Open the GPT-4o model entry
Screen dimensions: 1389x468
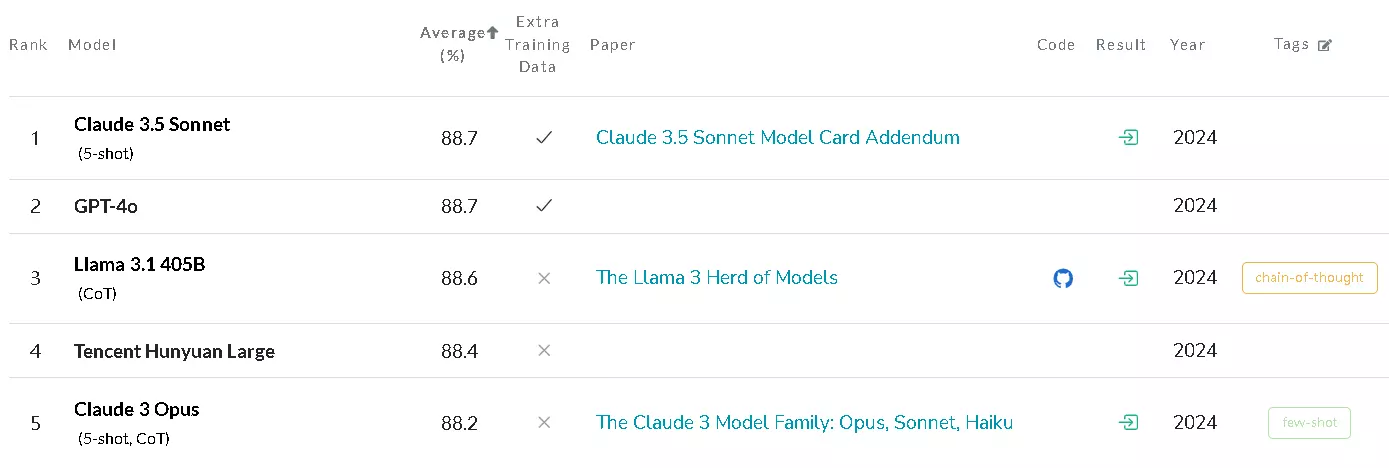[106, 206]
